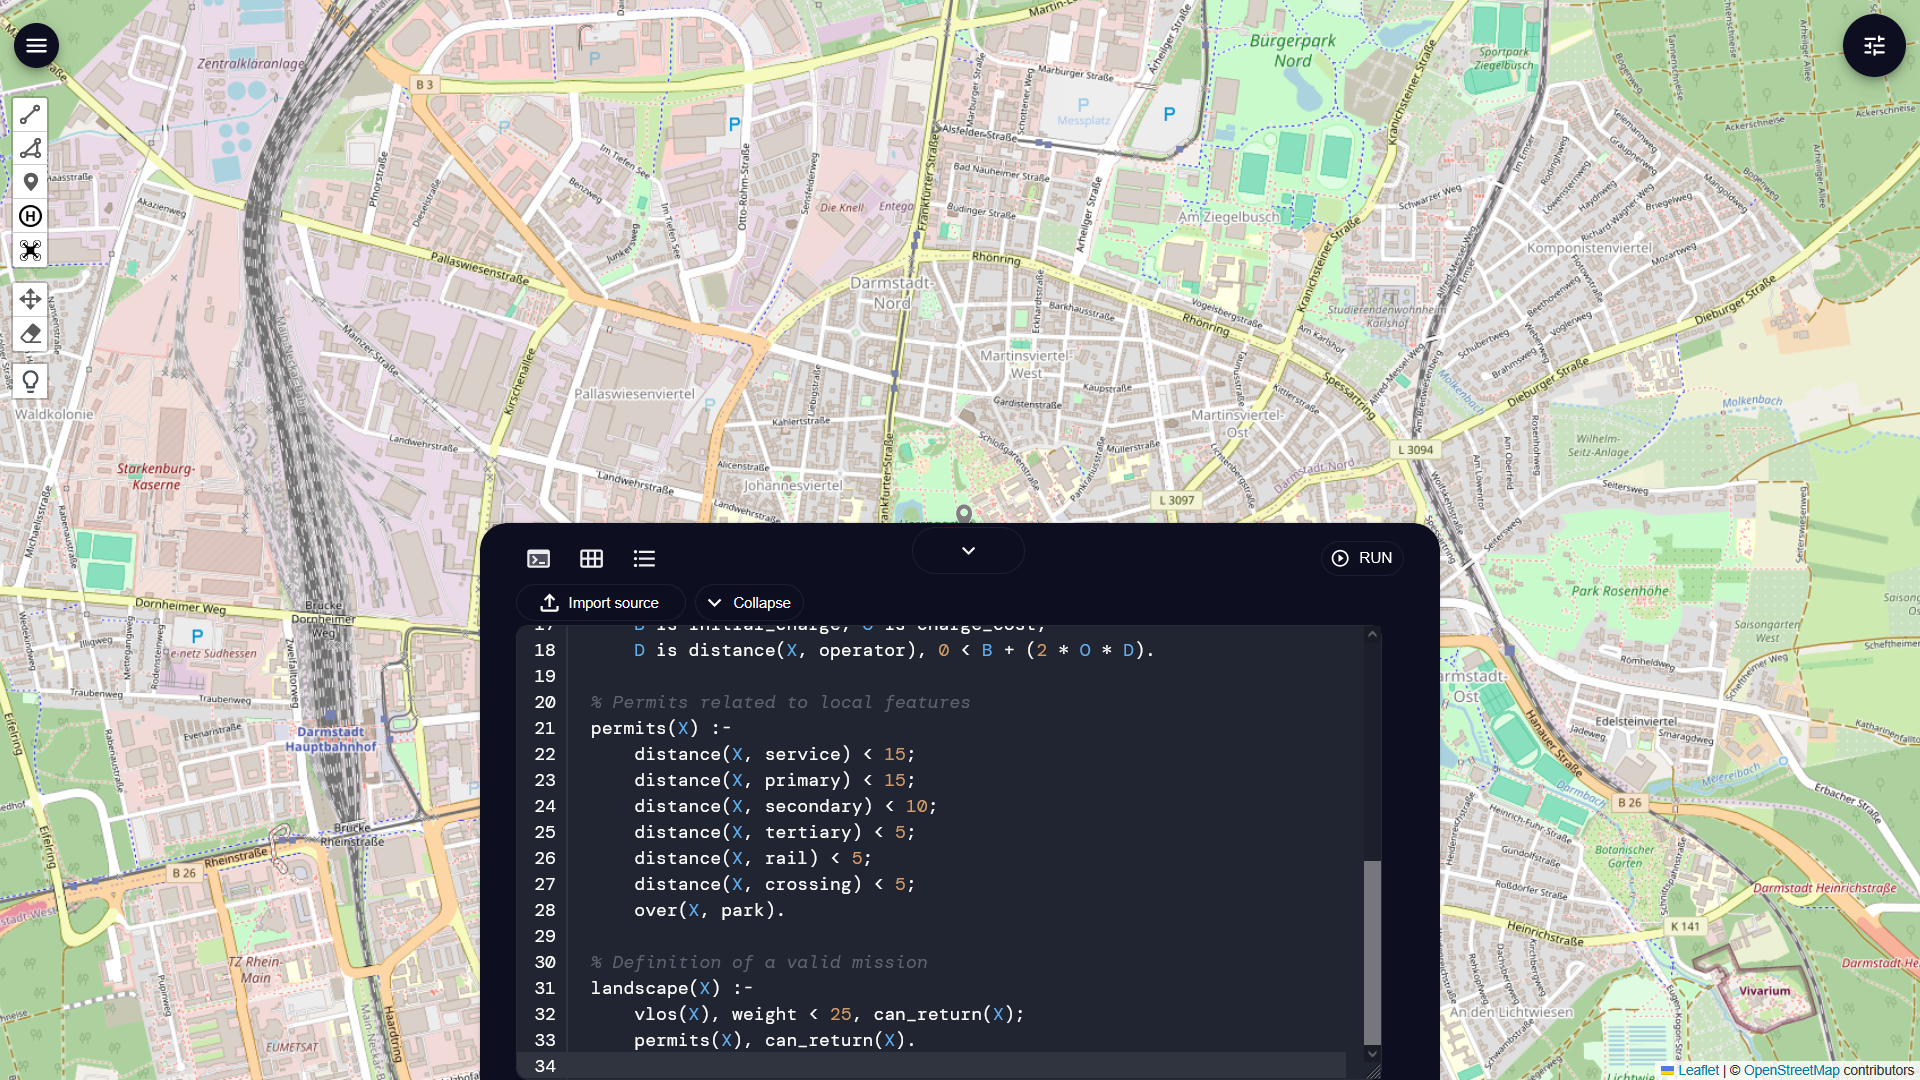This screenshot has width=1920, height=1080.
Task: Click the Collapse dropdown button
Action: point(749,603)
